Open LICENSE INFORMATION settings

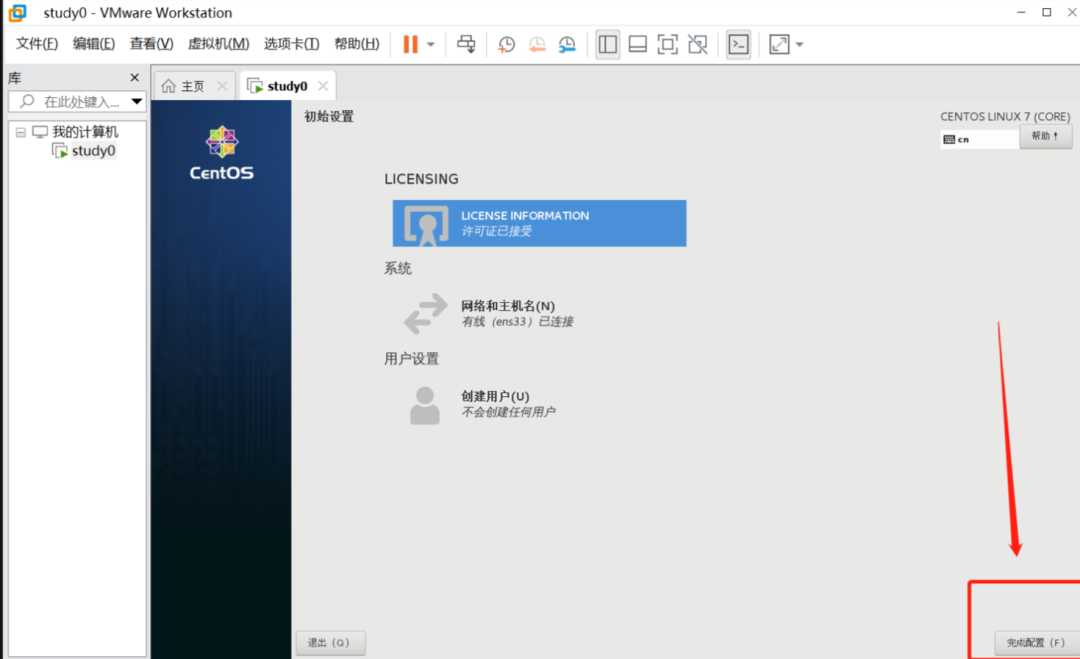click(x=539, y=223)
